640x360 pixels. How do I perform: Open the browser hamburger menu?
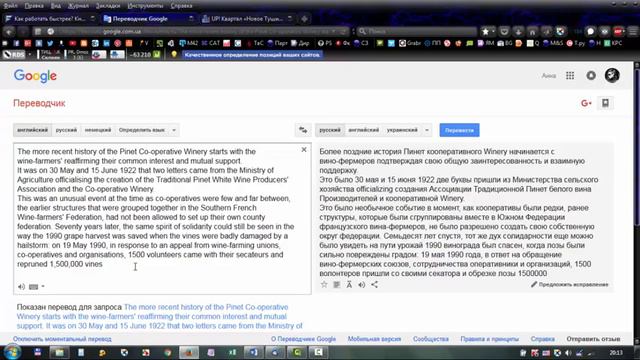tap(633, 31)
